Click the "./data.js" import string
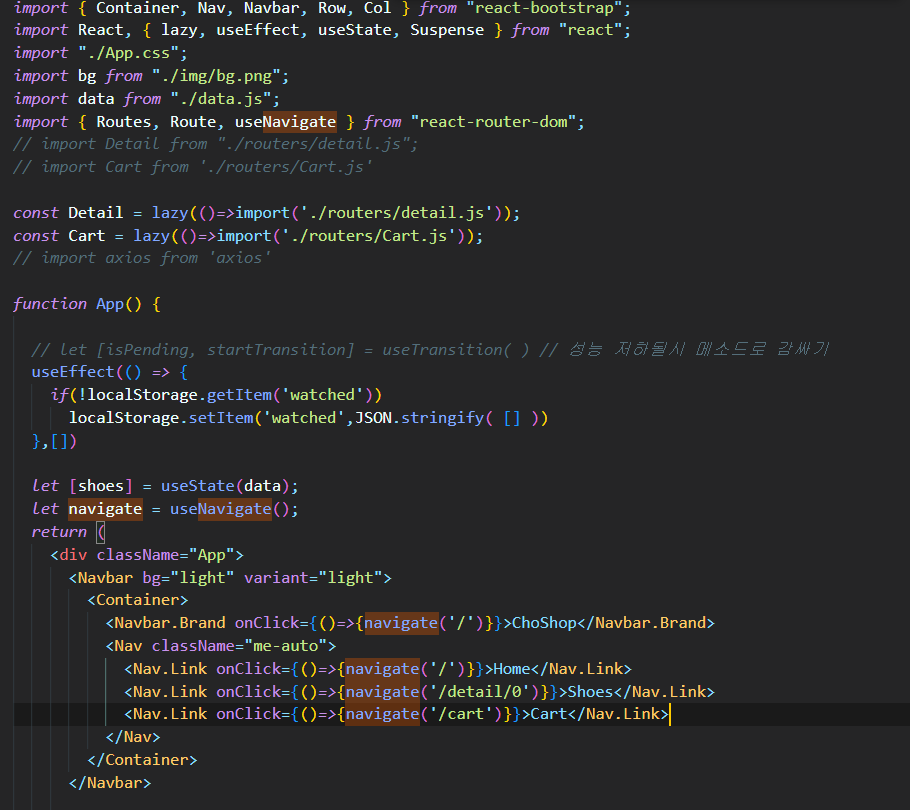Screen dimensions: 910x810 click(221, 99)
